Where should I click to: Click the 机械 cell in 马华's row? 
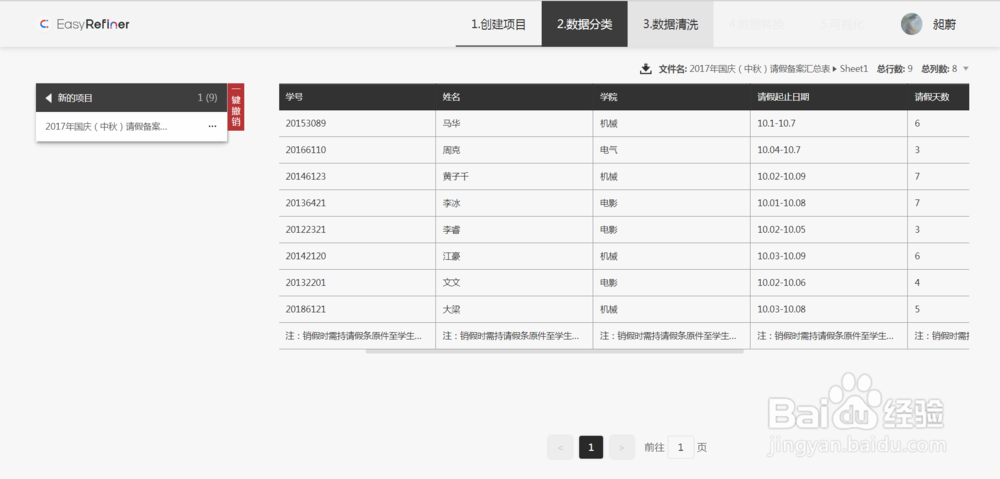[672, 123]
